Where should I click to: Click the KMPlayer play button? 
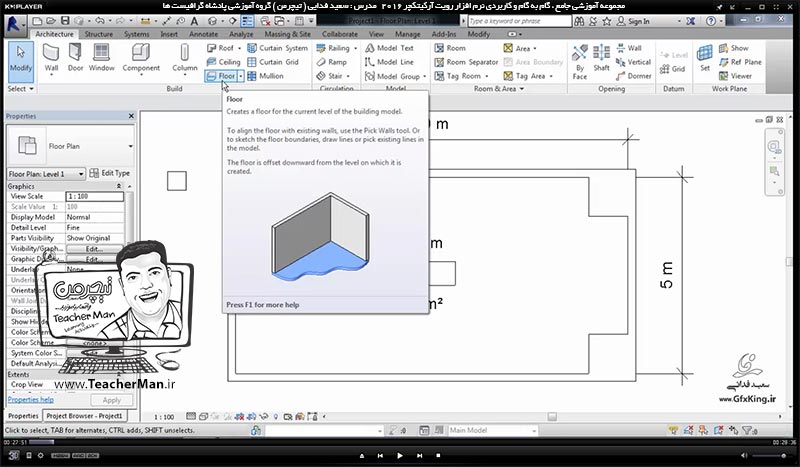[x=399, y=455]
